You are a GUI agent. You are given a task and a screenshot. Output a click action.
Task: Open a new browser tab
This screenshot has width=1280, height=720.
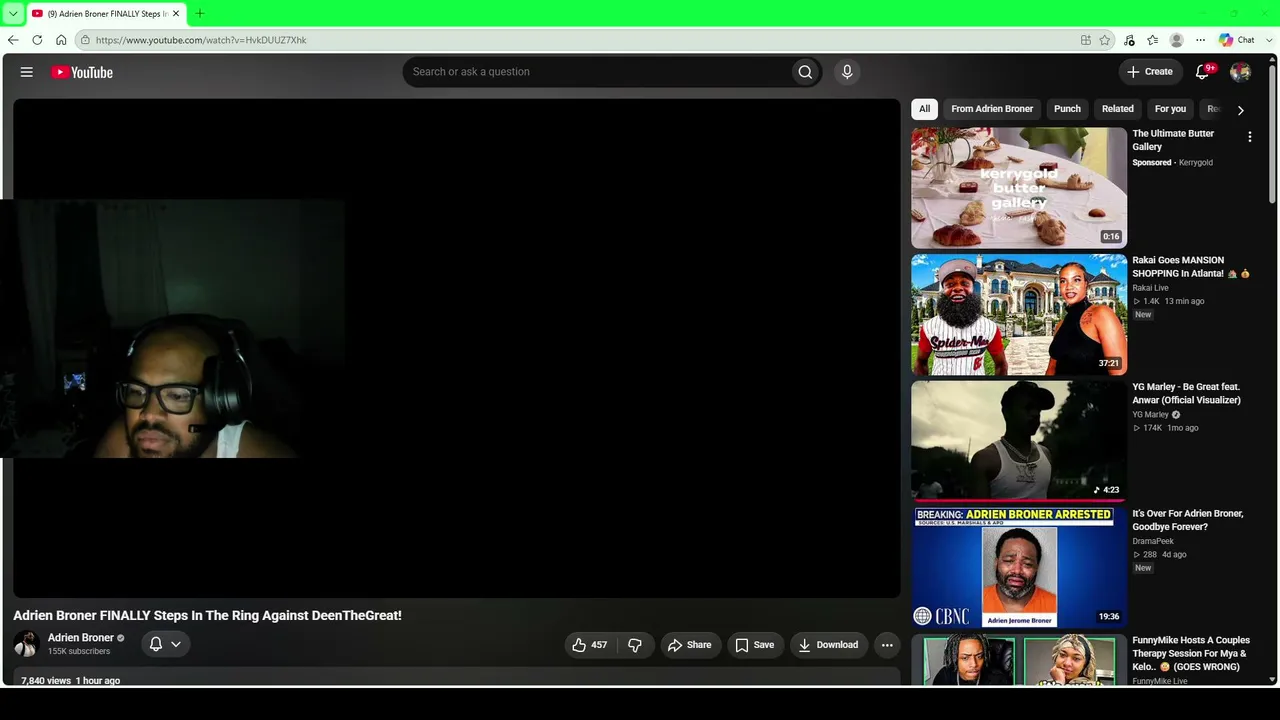pyautogui.click(x=199, y=13)
